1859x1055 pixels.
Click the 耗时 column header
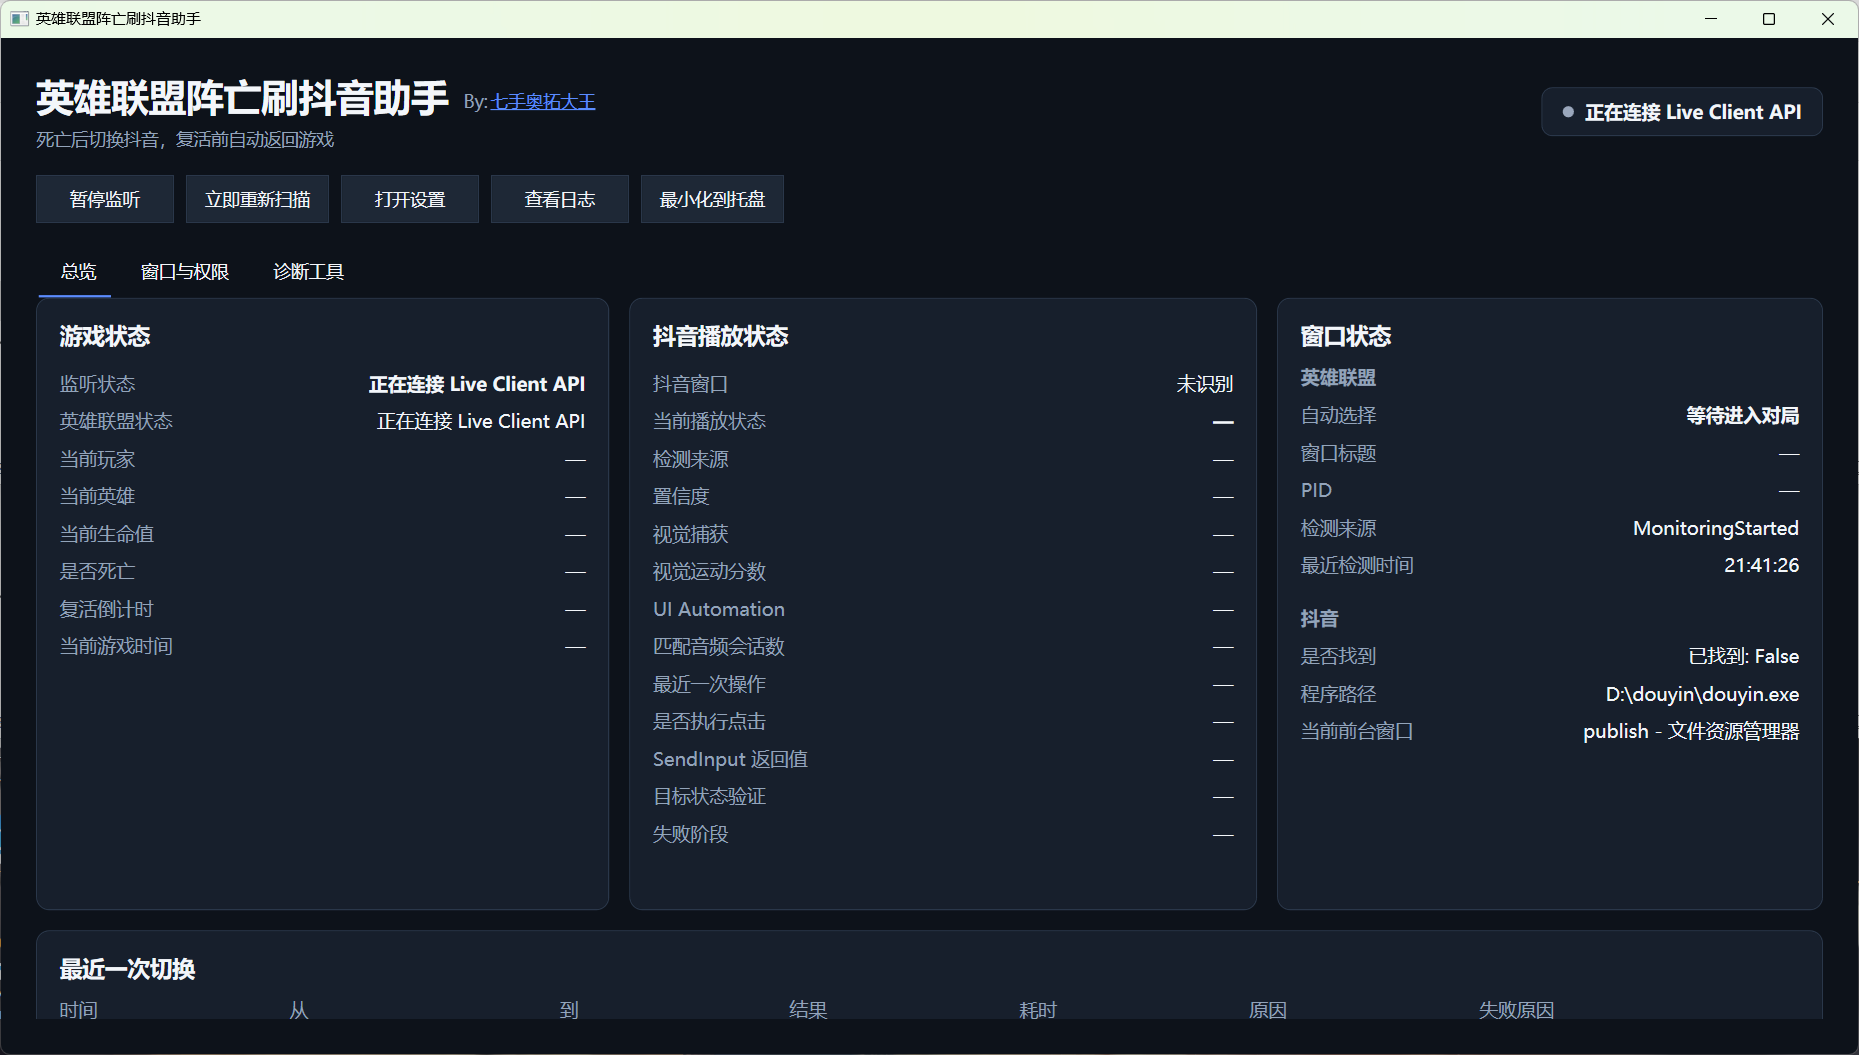(1038, 1010)
